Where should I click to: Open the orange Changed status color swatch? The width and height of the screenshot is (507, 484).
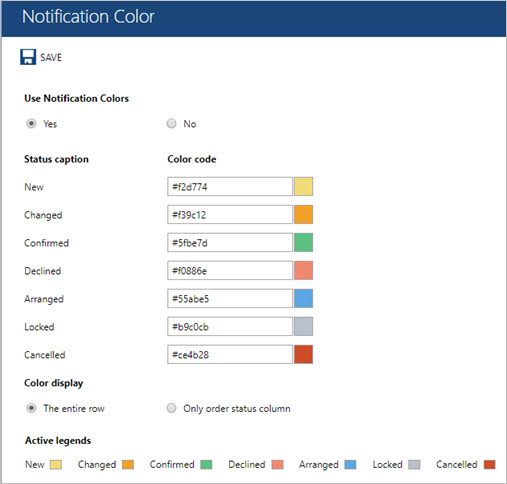point(303,214)
